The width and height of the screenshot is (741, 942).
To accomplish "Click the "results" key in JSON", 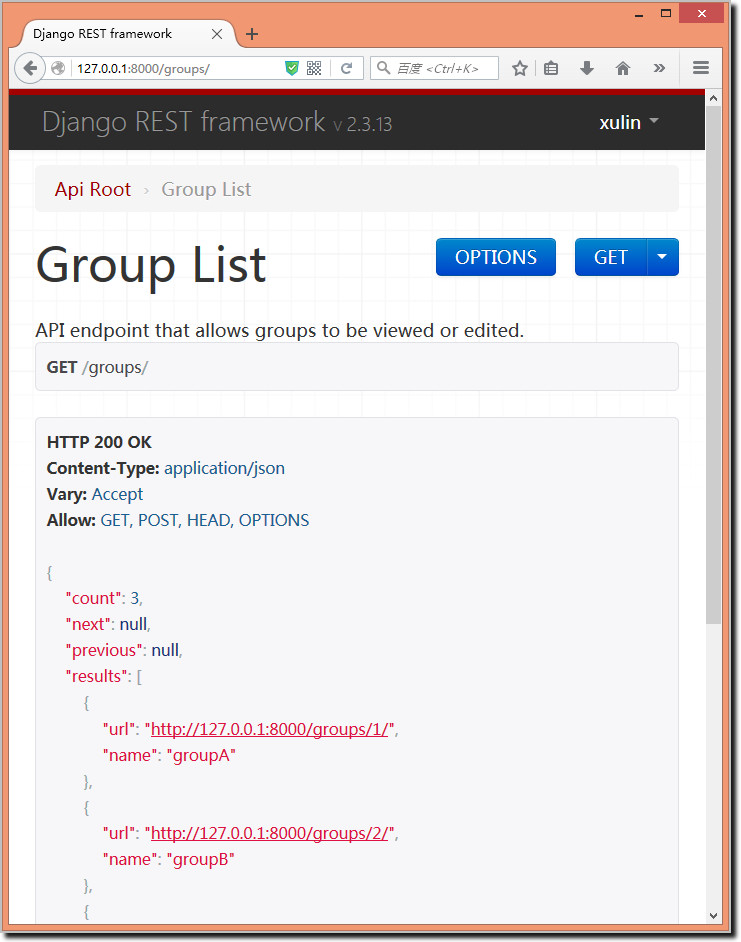I will click(x=96, y=676).
